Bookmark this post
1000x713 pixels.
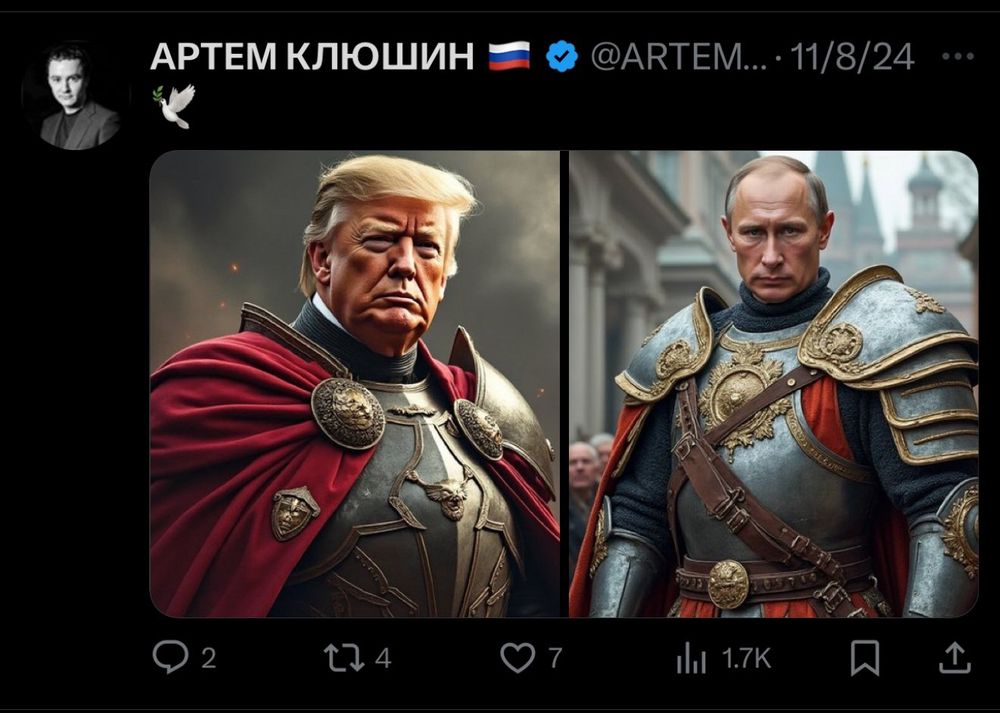tap(865, 658)
